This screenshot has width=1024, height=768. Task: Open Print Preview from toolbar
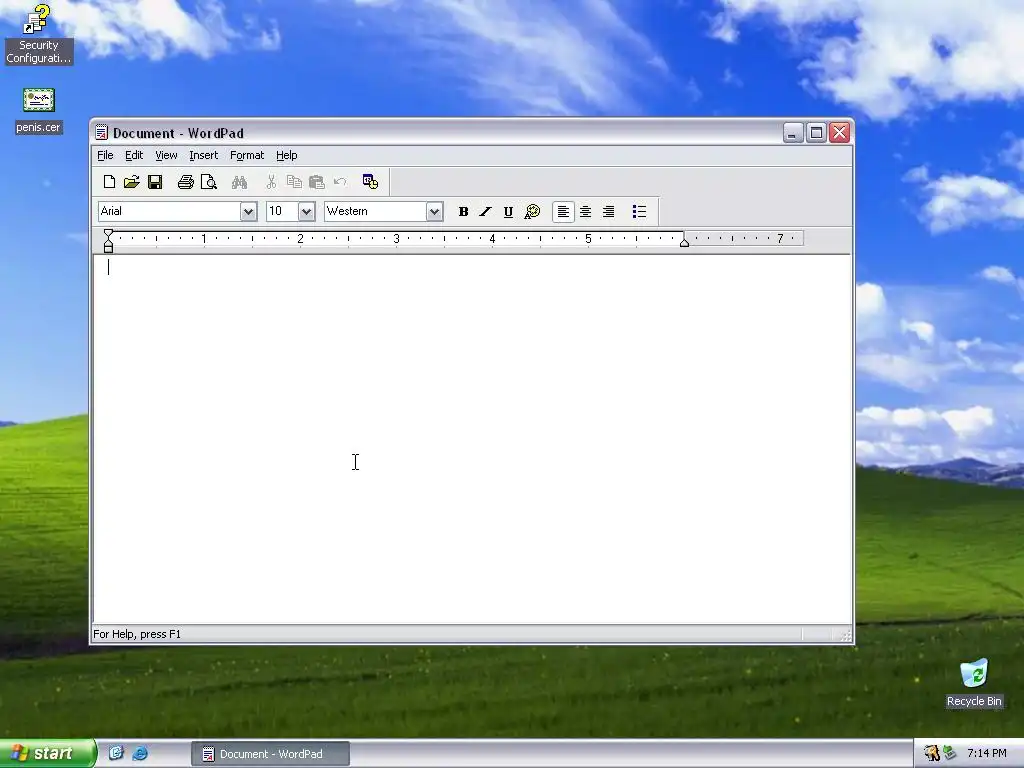pos(208,182)
